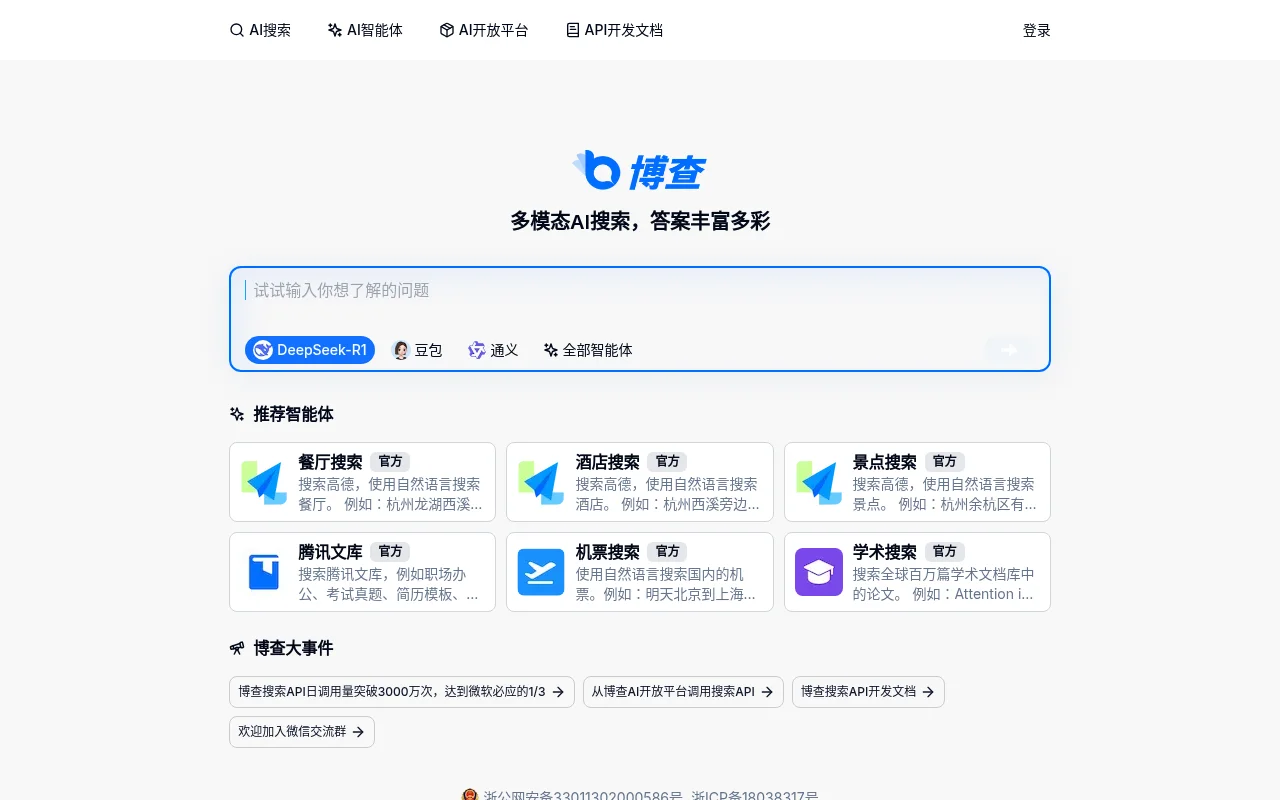Click the search input field
Image resolution: width=1280 pixels, height=800 pixels.
[639, 290]
